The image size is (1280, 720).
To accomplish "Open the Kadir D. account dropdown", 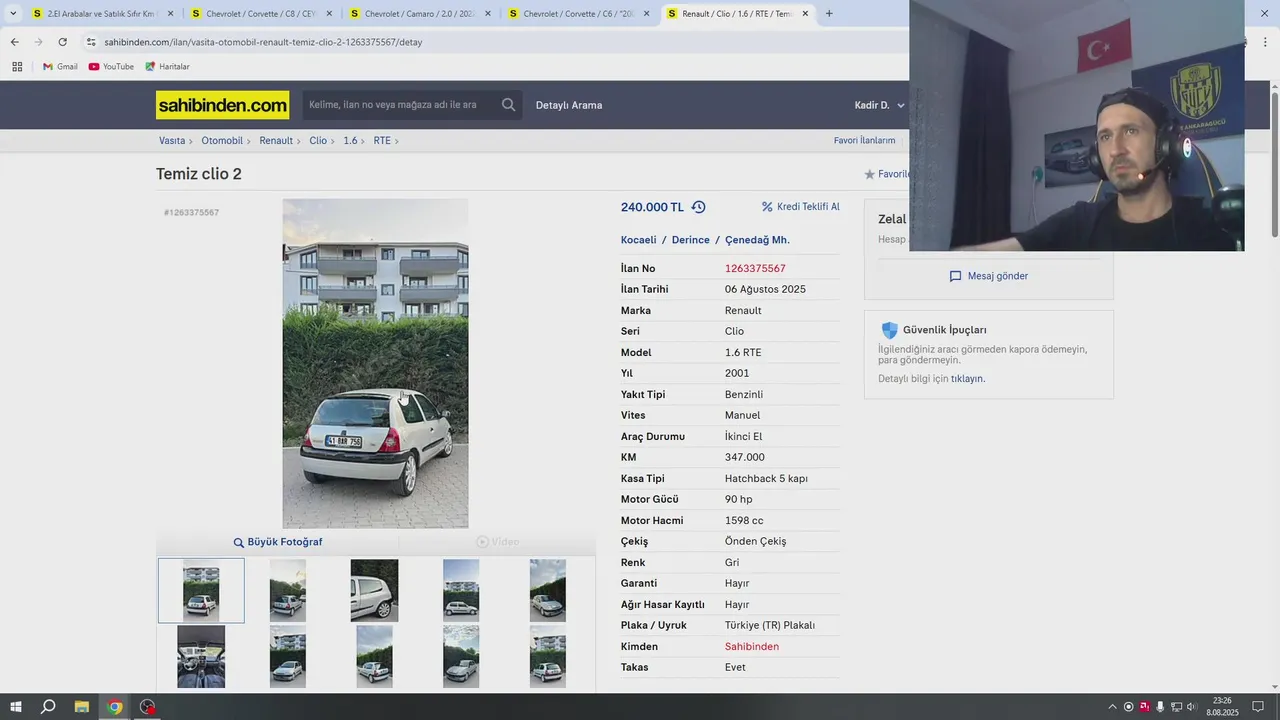I will (x=879, y=105).
